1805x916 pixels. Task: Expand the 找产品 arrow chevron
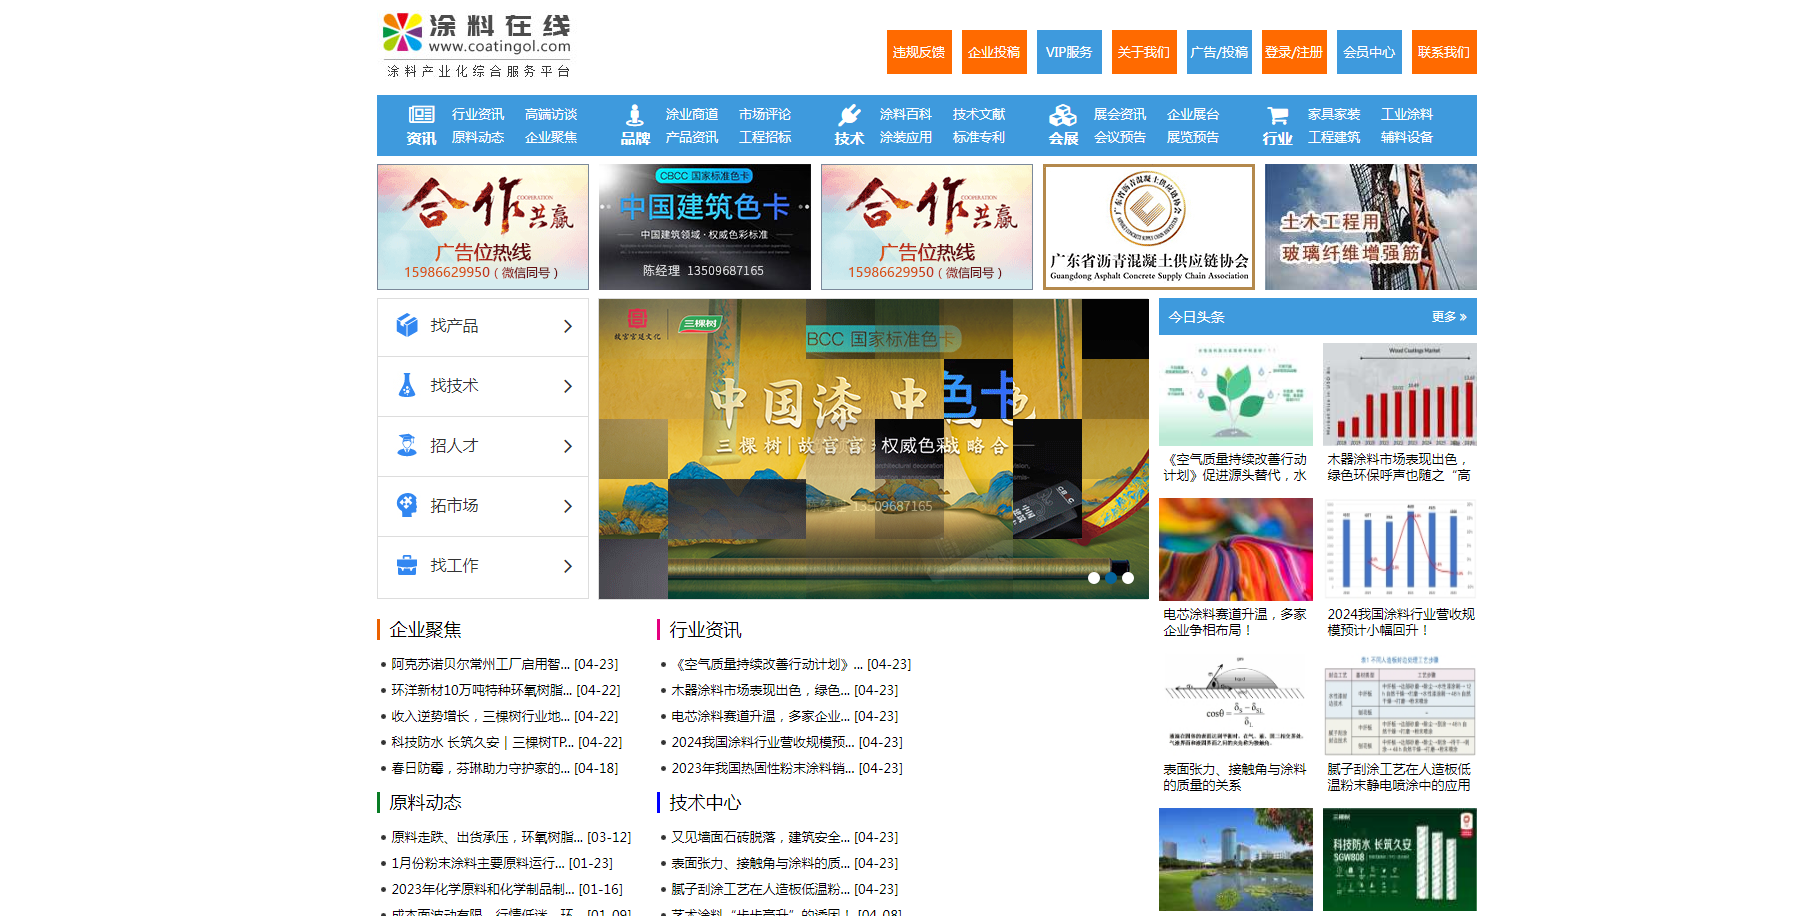pos(567,326)
